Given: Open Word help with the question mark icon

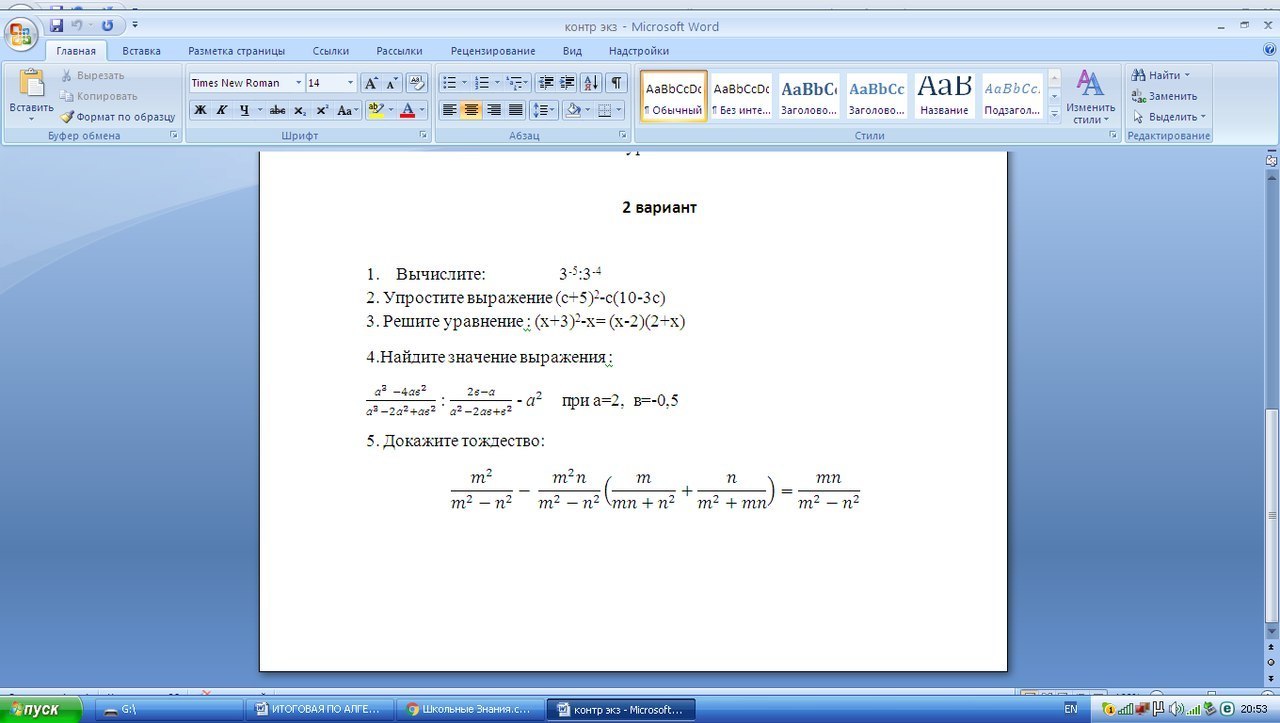Looking at the screenshot, I should point(1270,49).
